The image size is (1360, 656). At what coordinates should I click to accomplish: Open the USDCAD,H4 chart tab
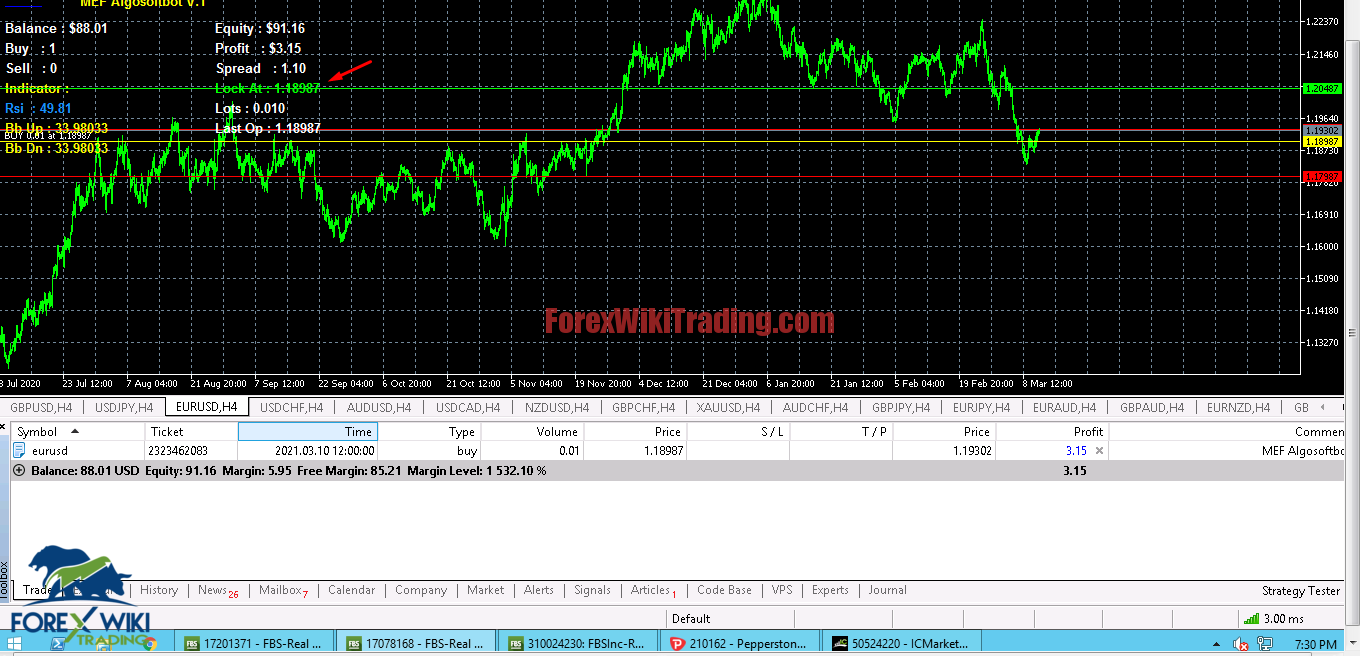466,408
